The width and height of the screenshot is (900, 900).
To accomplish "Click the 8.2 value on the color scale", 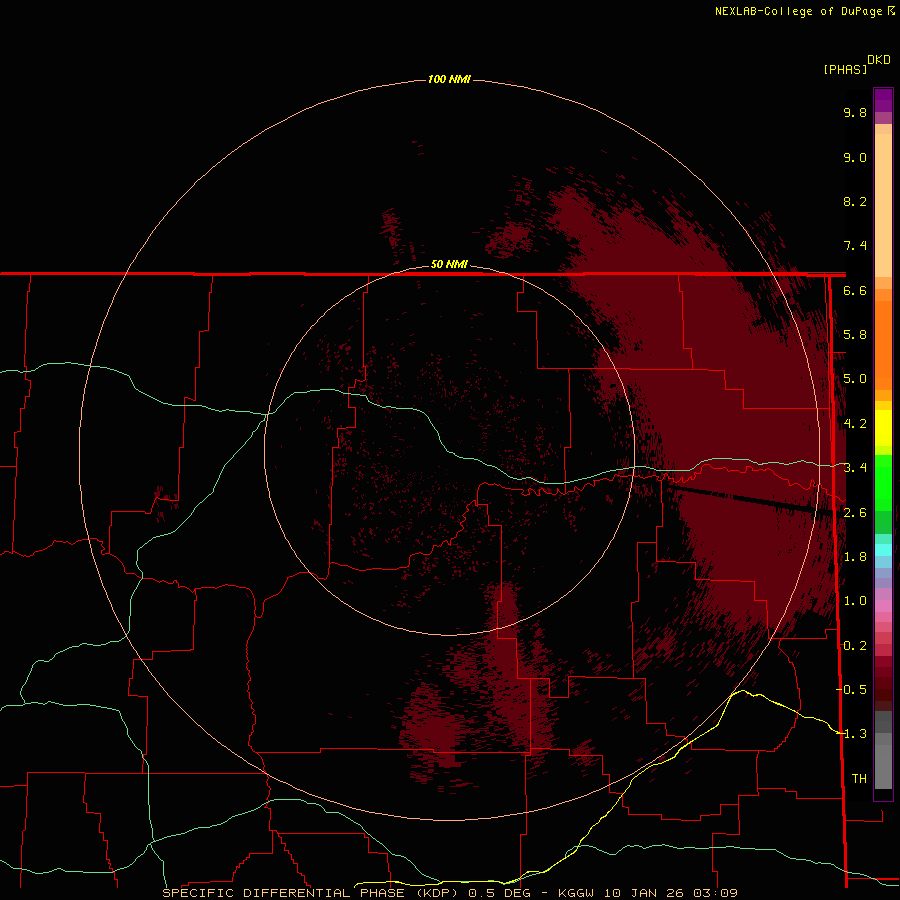I will [x=855, y=201].
